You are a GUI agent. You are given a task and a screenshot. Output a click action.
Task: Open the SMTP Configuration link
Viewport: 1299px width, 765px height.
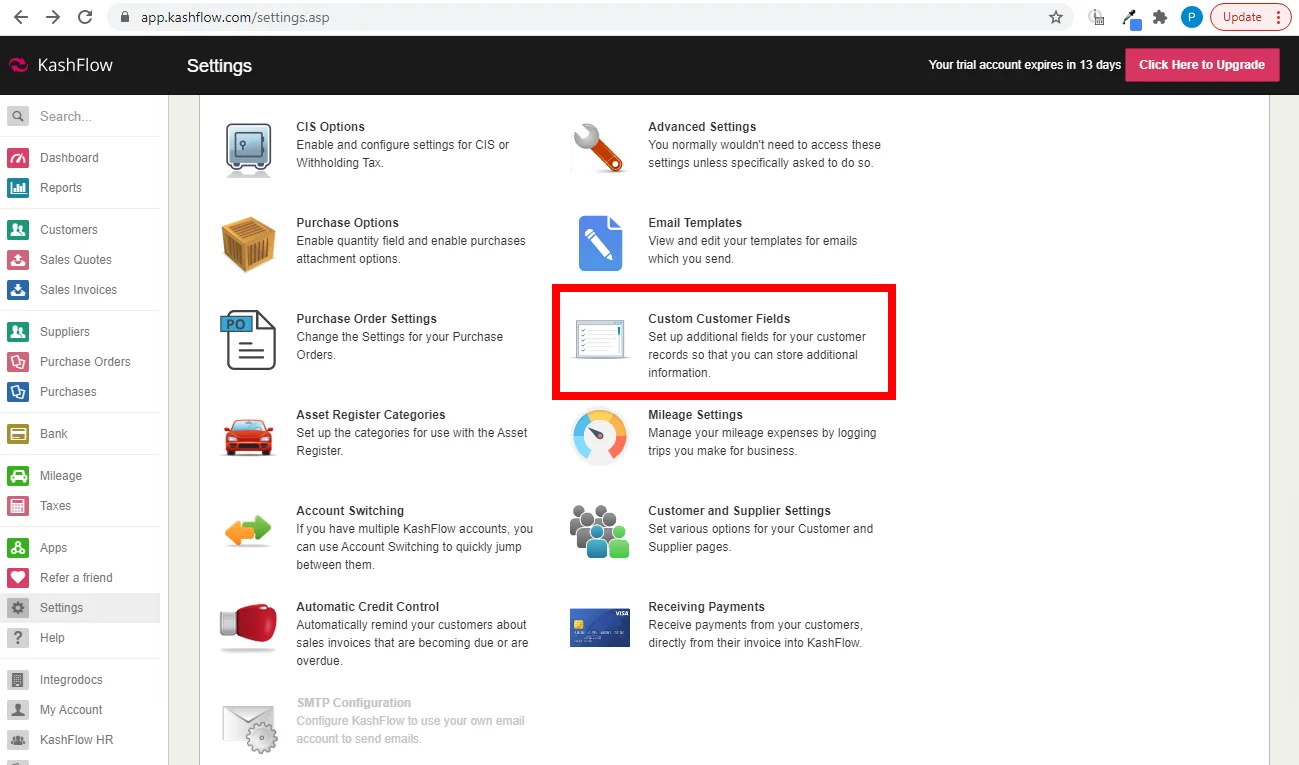(354, 703)
